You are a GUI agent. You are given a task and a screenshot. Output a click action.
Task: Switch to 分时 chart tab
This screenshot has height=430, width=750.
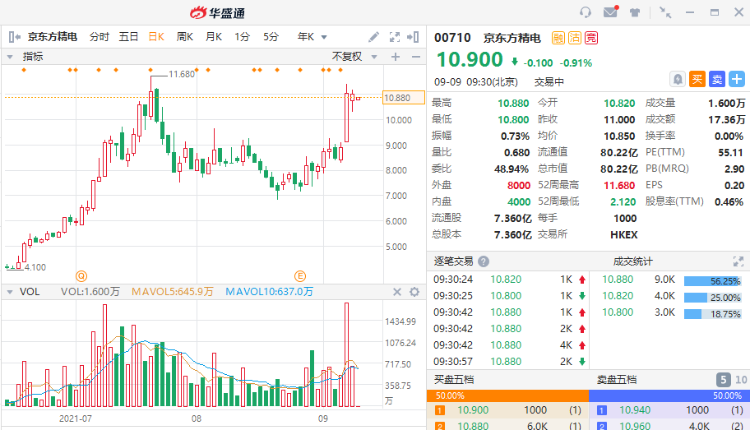[99, 37]
